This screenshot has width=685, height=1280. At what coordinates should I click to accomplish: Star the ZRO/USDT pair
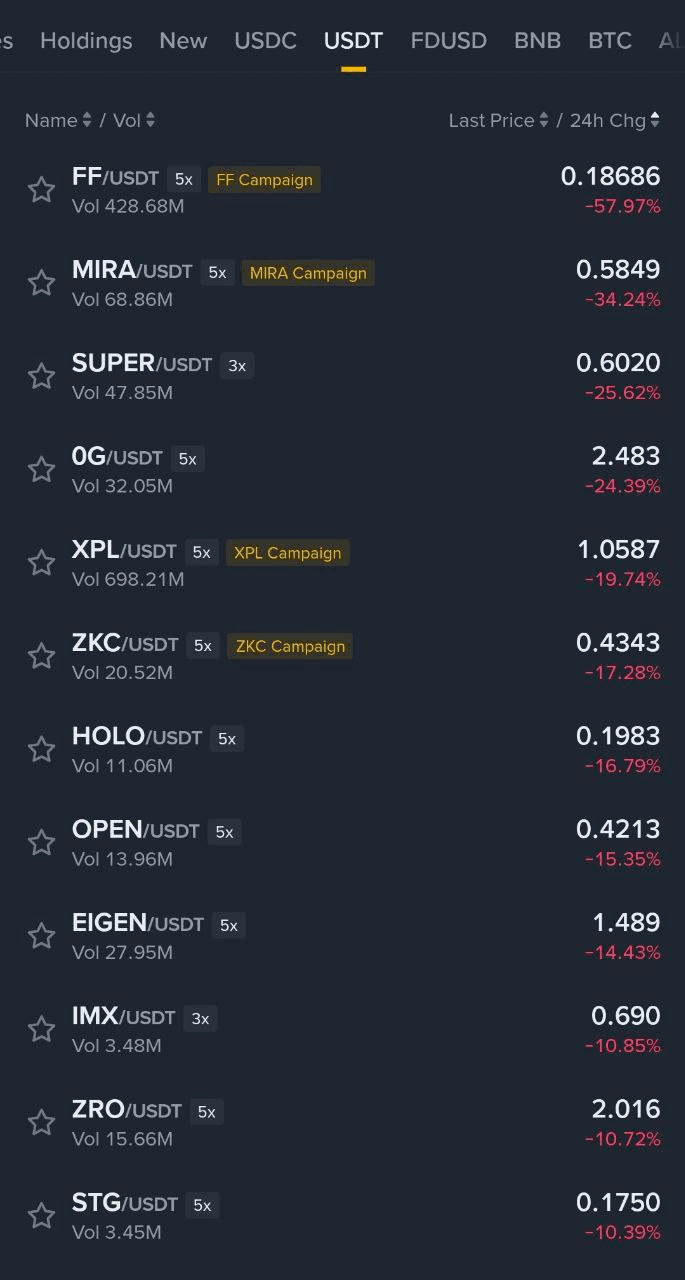41,1122
